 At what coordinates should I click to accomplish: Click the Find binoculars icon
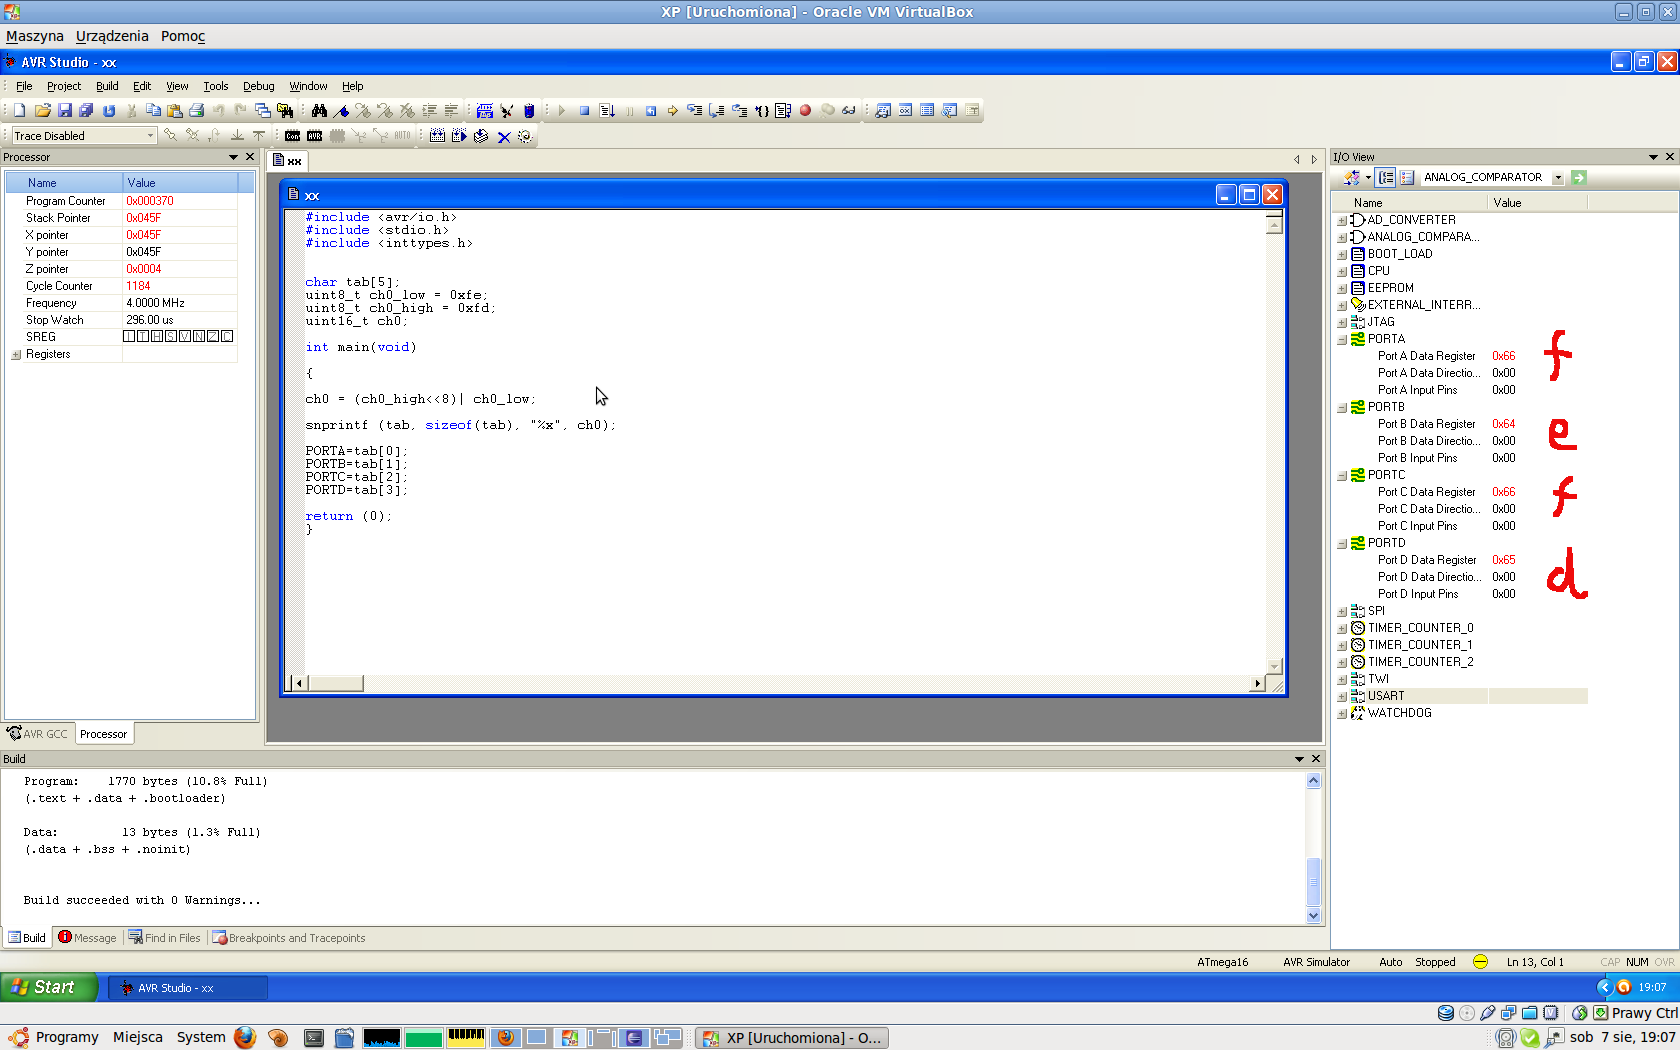coord(319,111)
